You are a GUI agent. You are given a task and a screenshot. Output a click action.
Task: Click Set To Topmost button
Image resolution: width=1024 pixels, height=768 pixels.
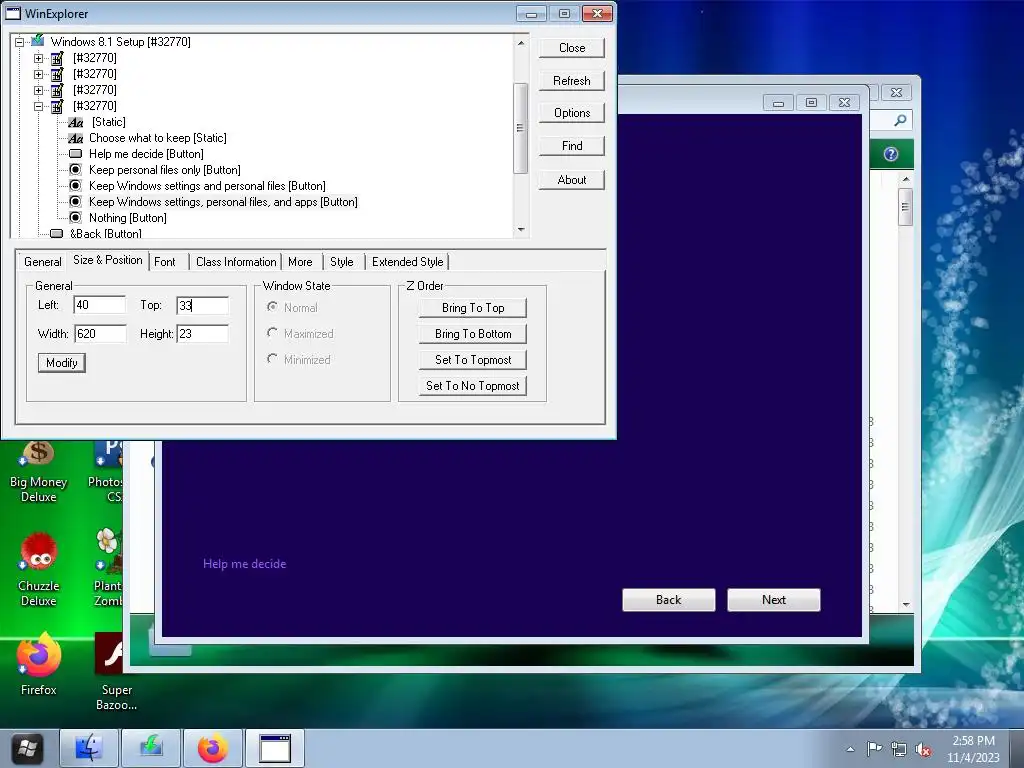pos(473,360)
